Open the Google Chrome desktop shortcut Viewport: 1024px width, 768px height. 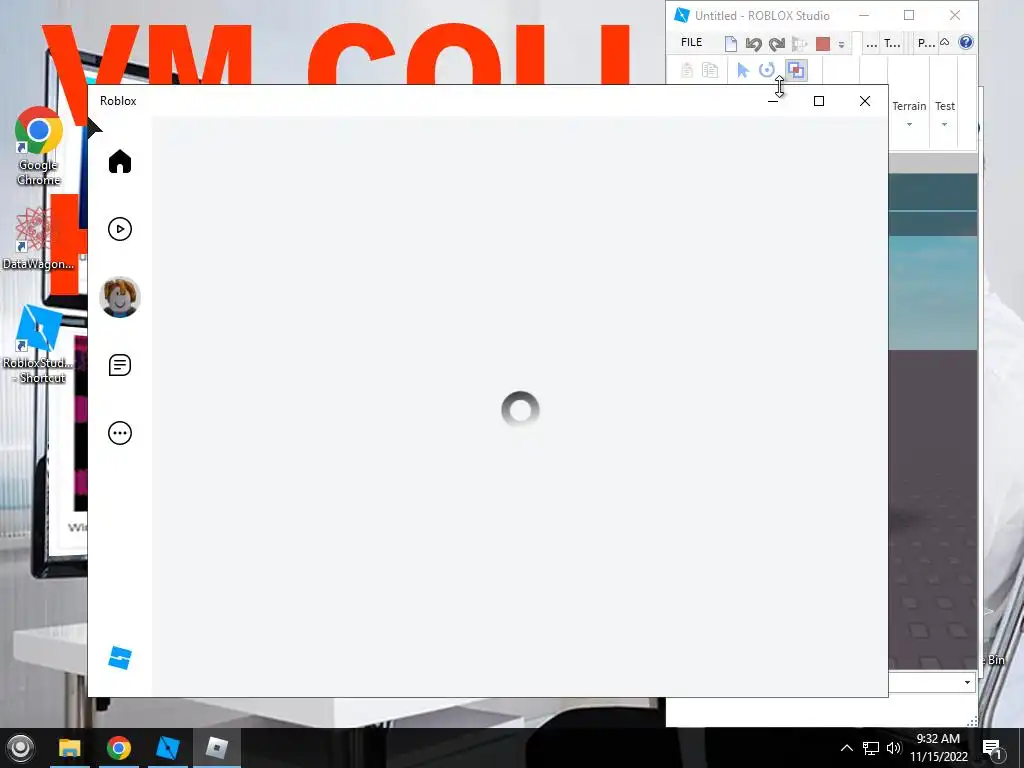(39, 146)
